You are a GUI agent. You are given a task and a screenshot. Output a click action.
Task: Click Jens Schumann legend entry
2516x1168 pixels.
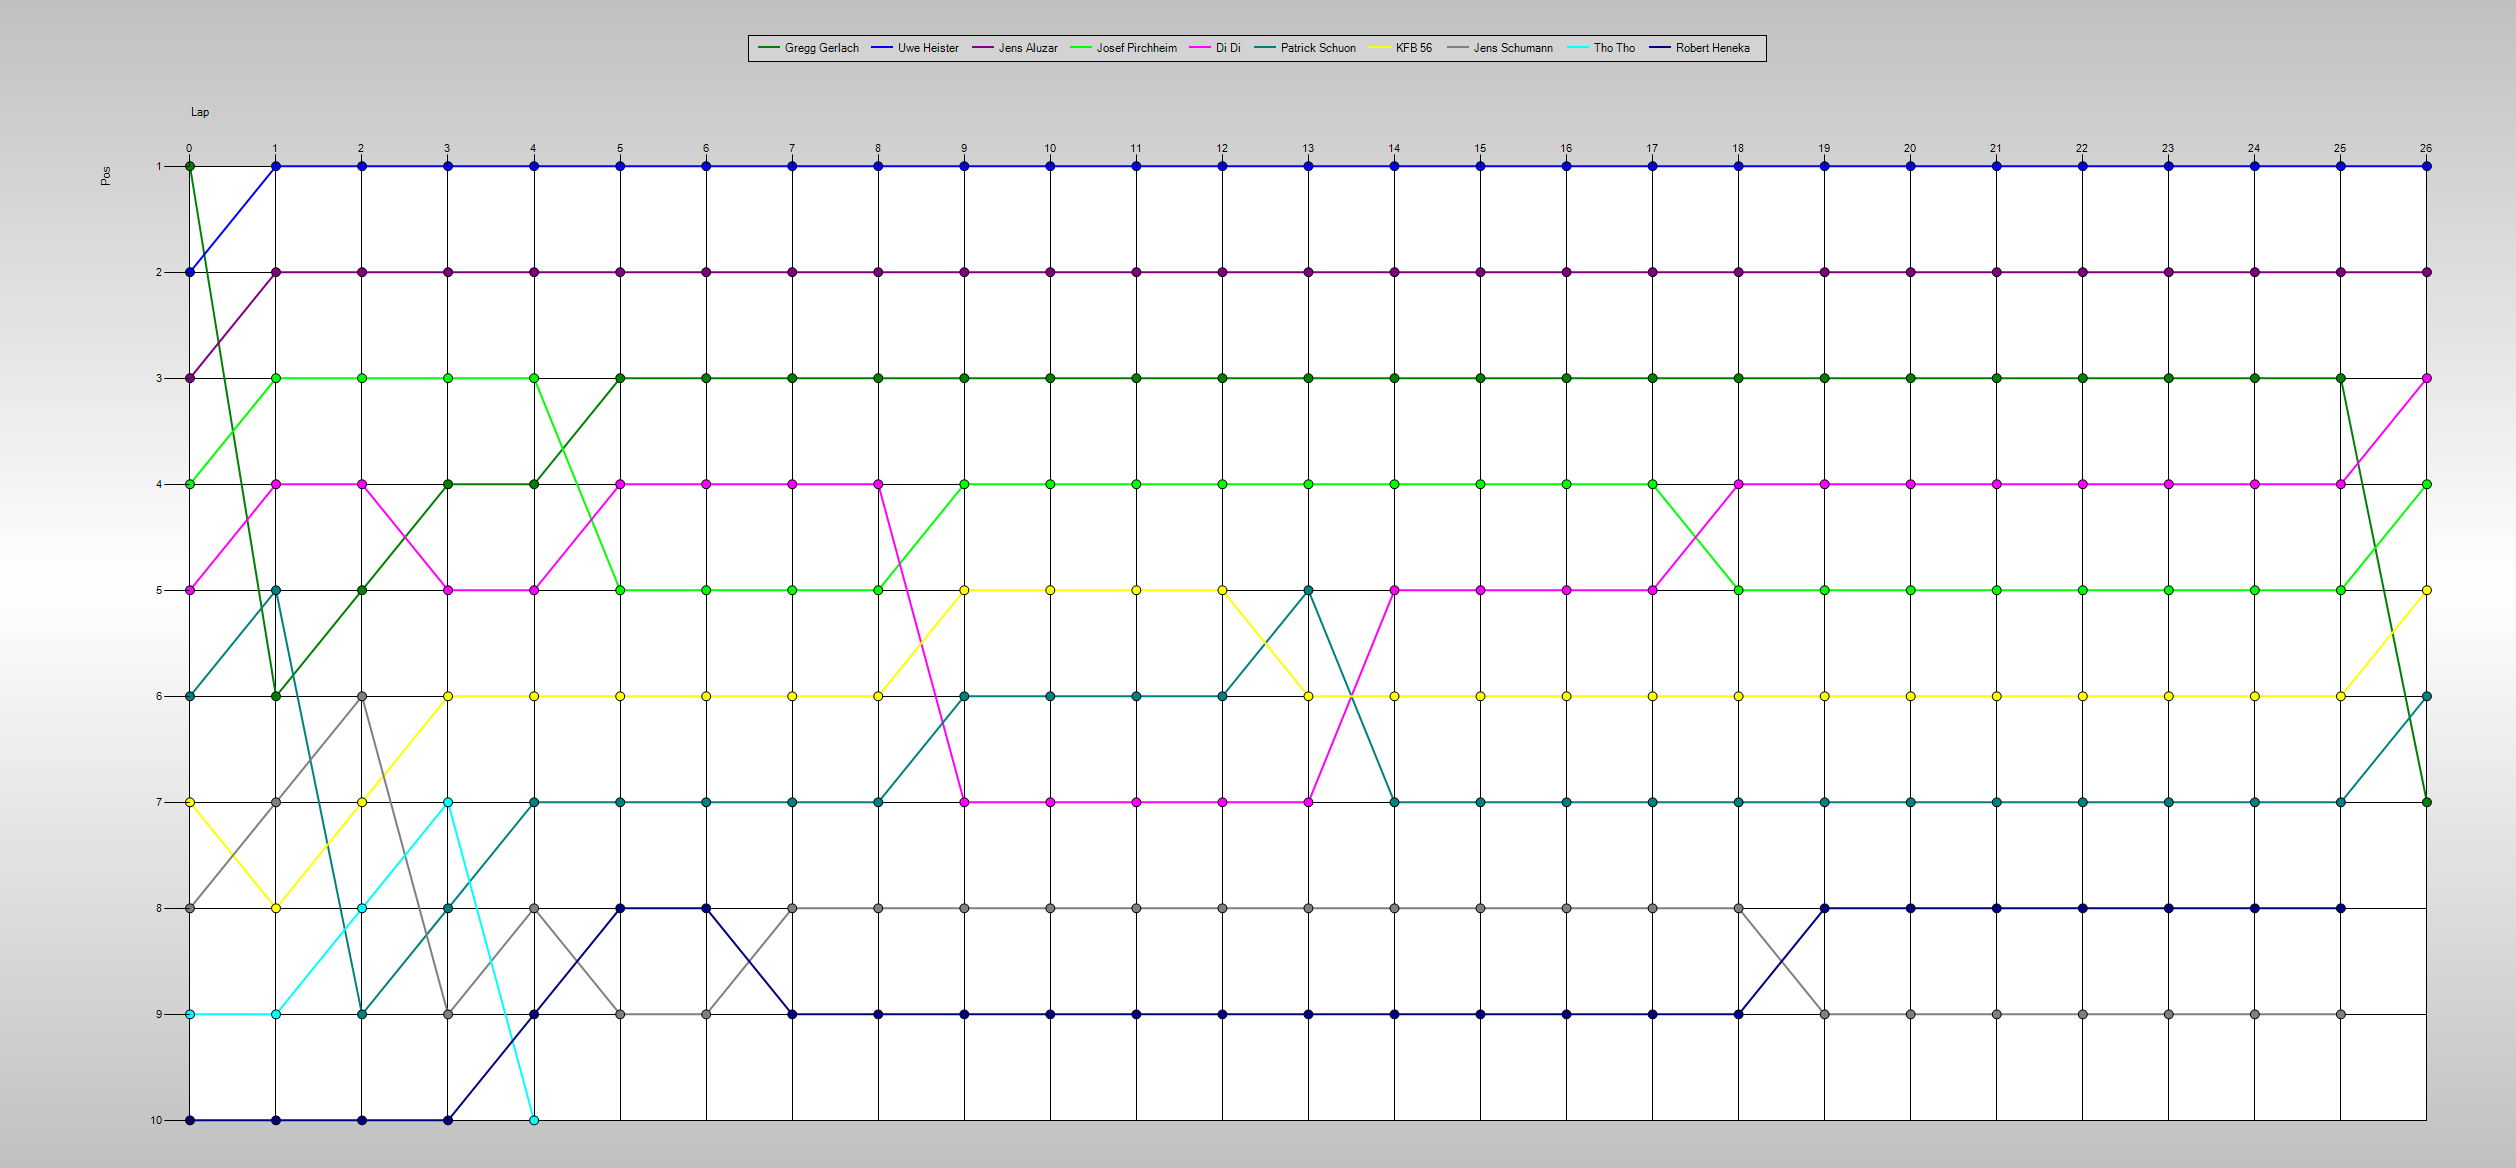[x=1500, y=48]
